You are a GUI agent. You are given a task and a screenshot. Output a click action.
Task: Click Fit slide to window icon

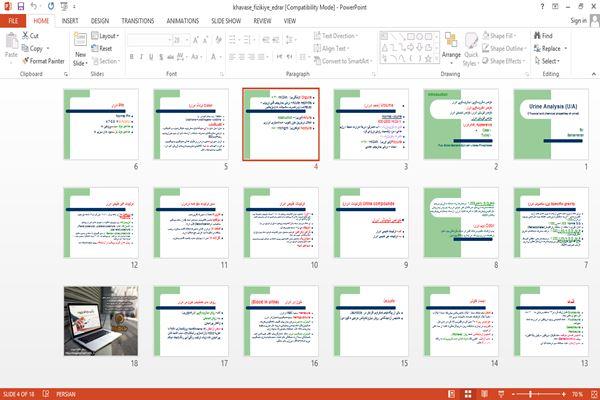click(594, 394)
